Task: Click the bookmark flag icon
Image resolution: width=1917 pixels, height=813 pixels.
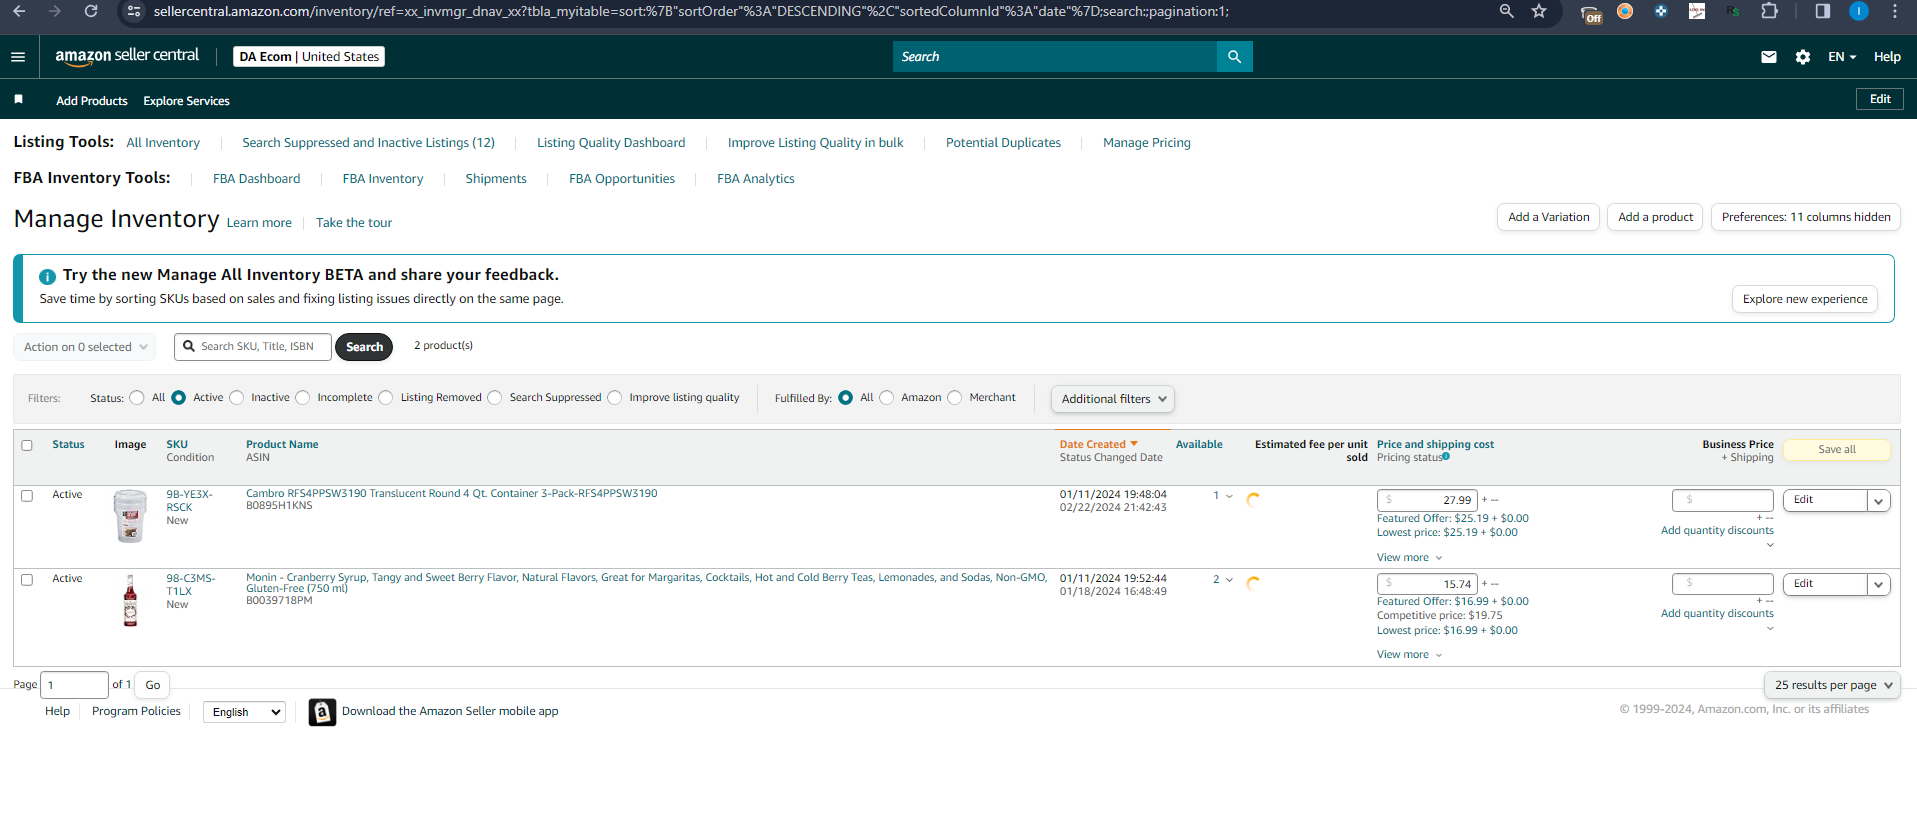Action: 18,99
